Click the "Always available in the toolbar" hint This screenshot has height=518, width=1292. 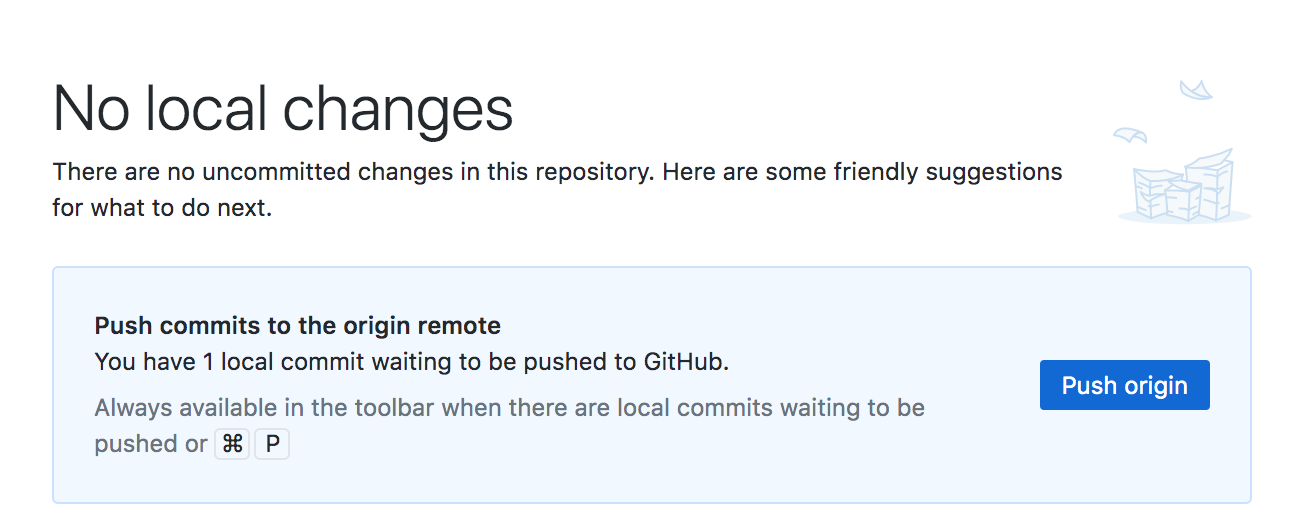pyautogui.click(x=509, y=408)
